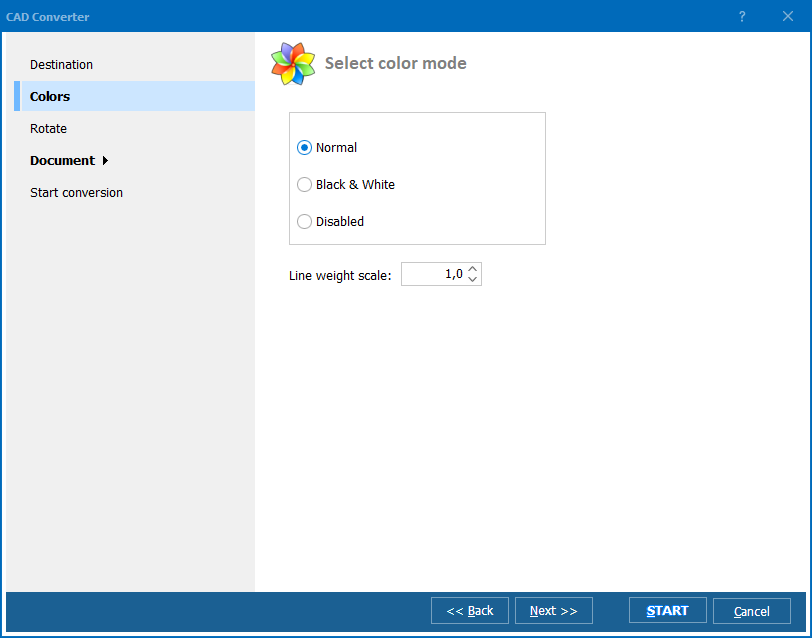This screenshot has width=812, height=638.
Task: Go to previous step with << Back
Action: [x=469, y=611]
